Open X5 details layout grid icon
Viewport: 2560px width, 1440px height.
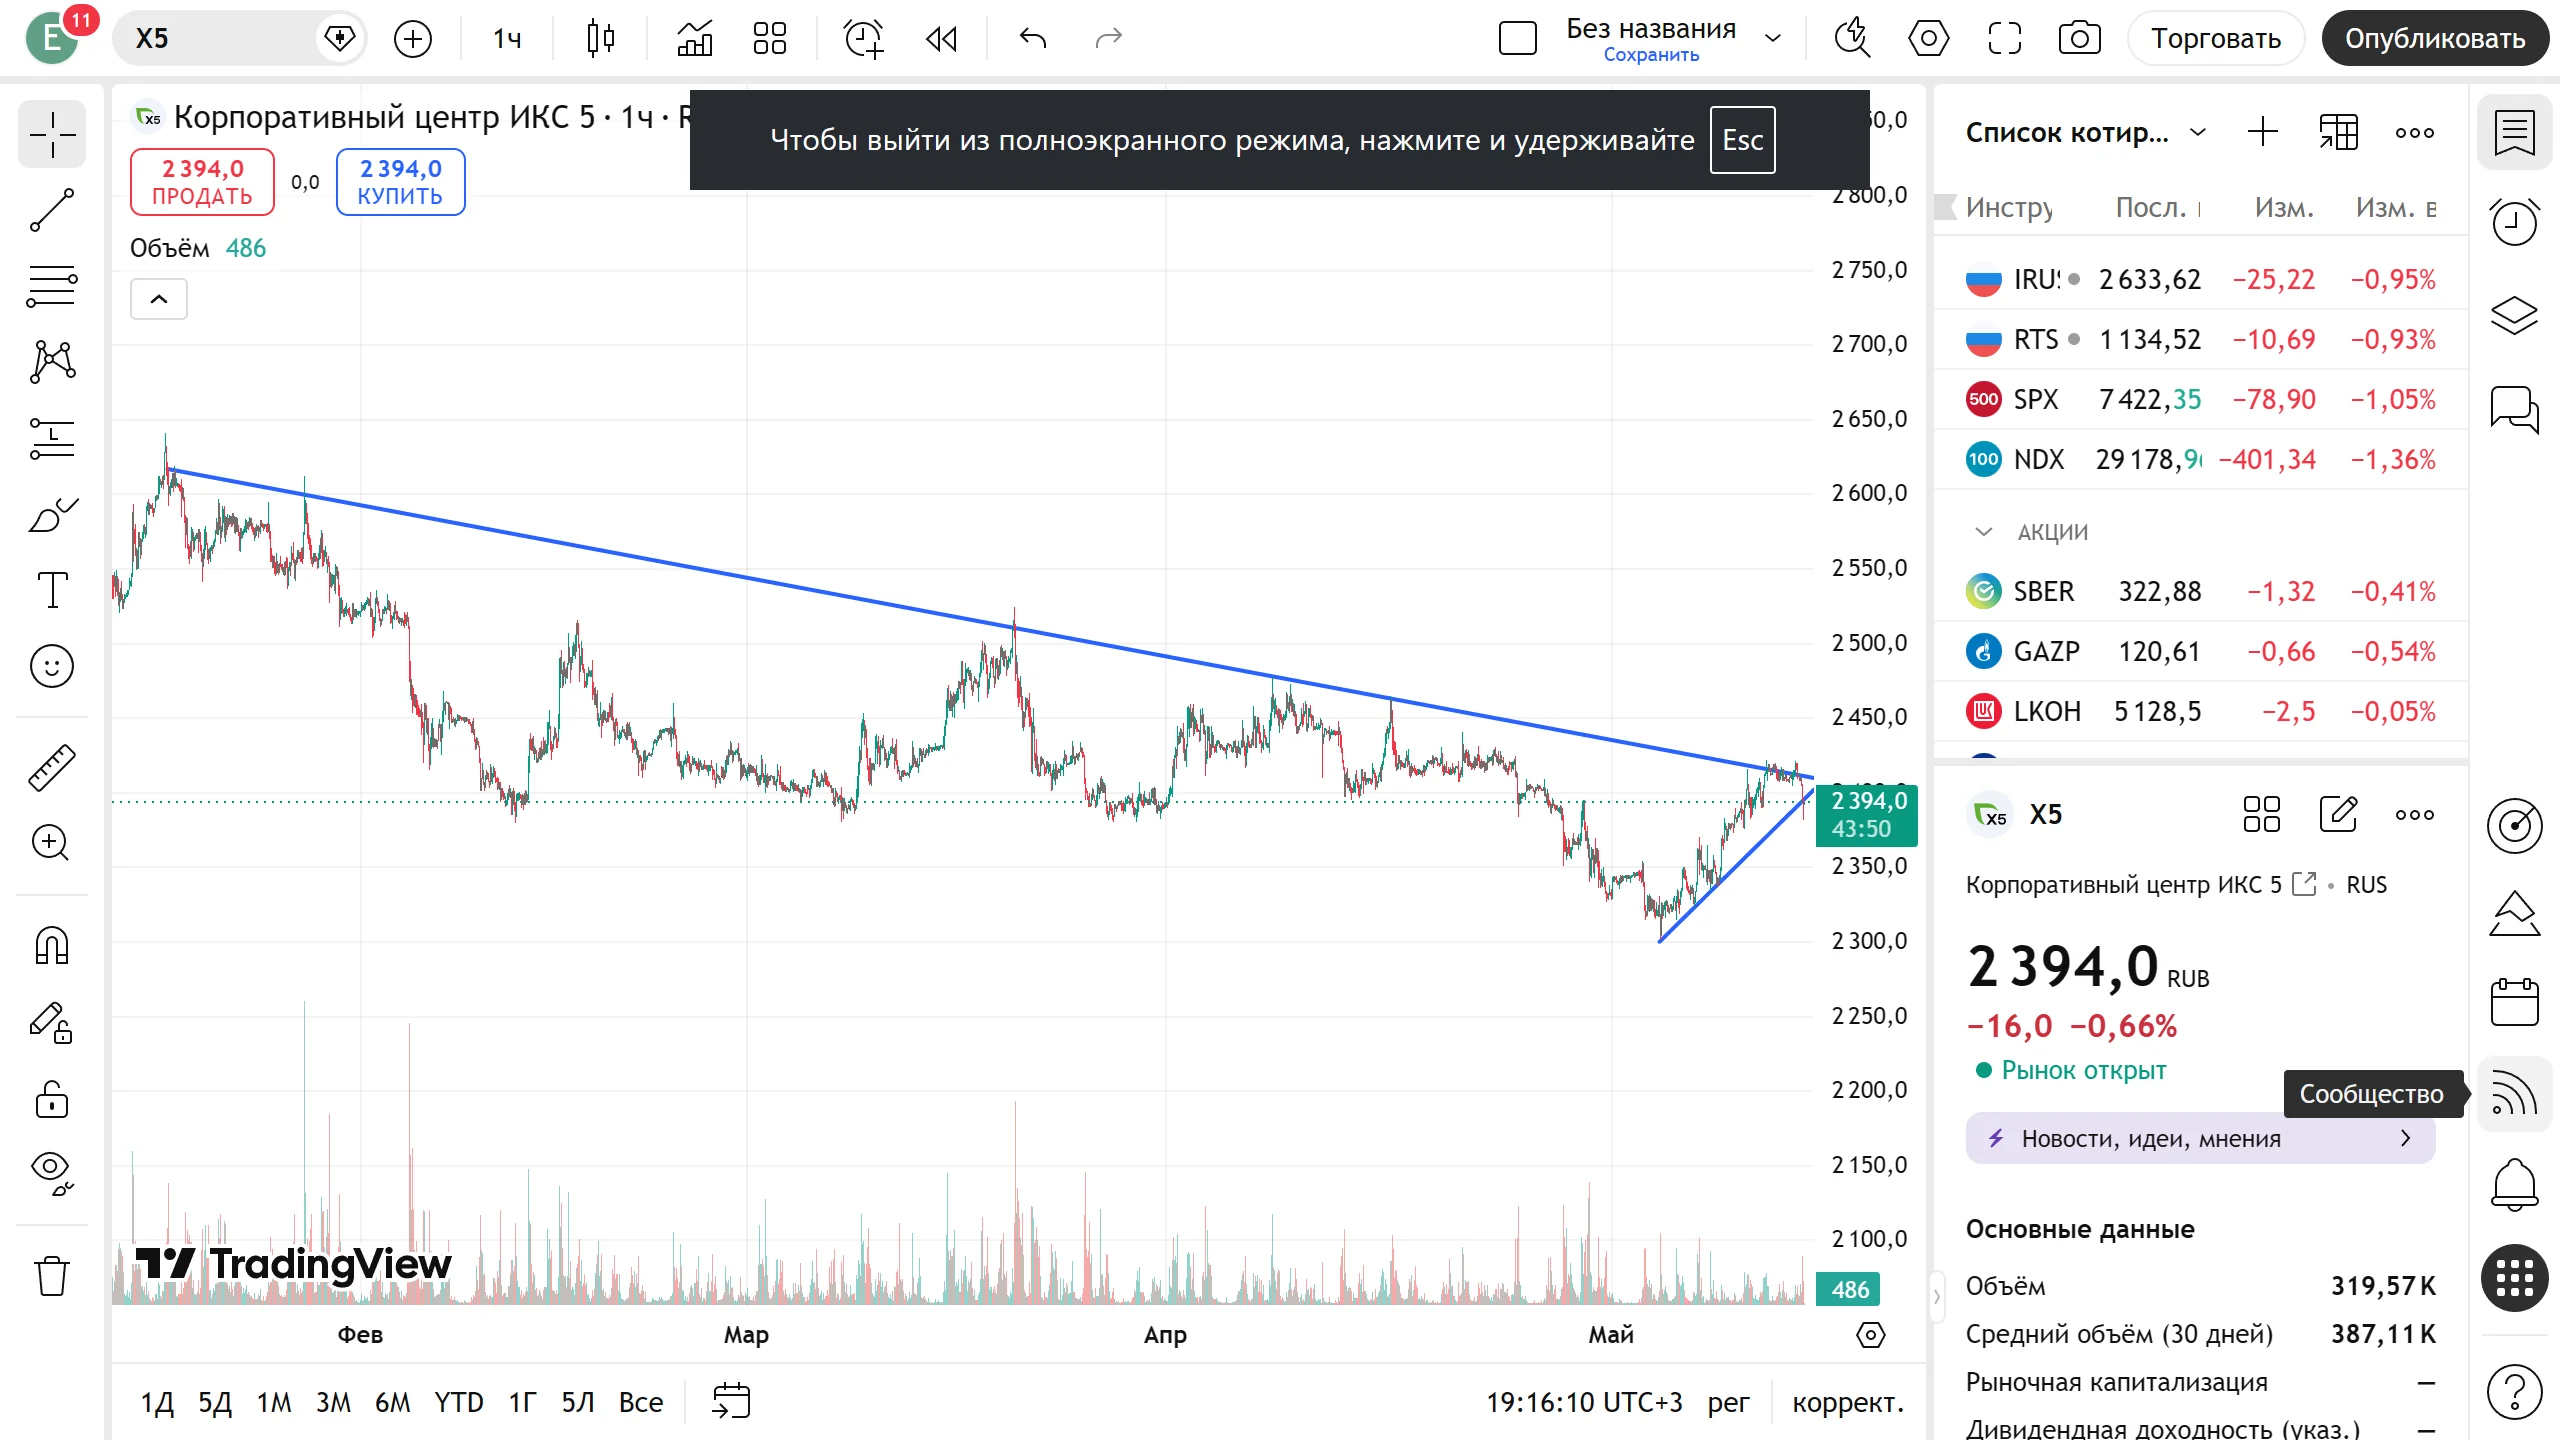2262,814
